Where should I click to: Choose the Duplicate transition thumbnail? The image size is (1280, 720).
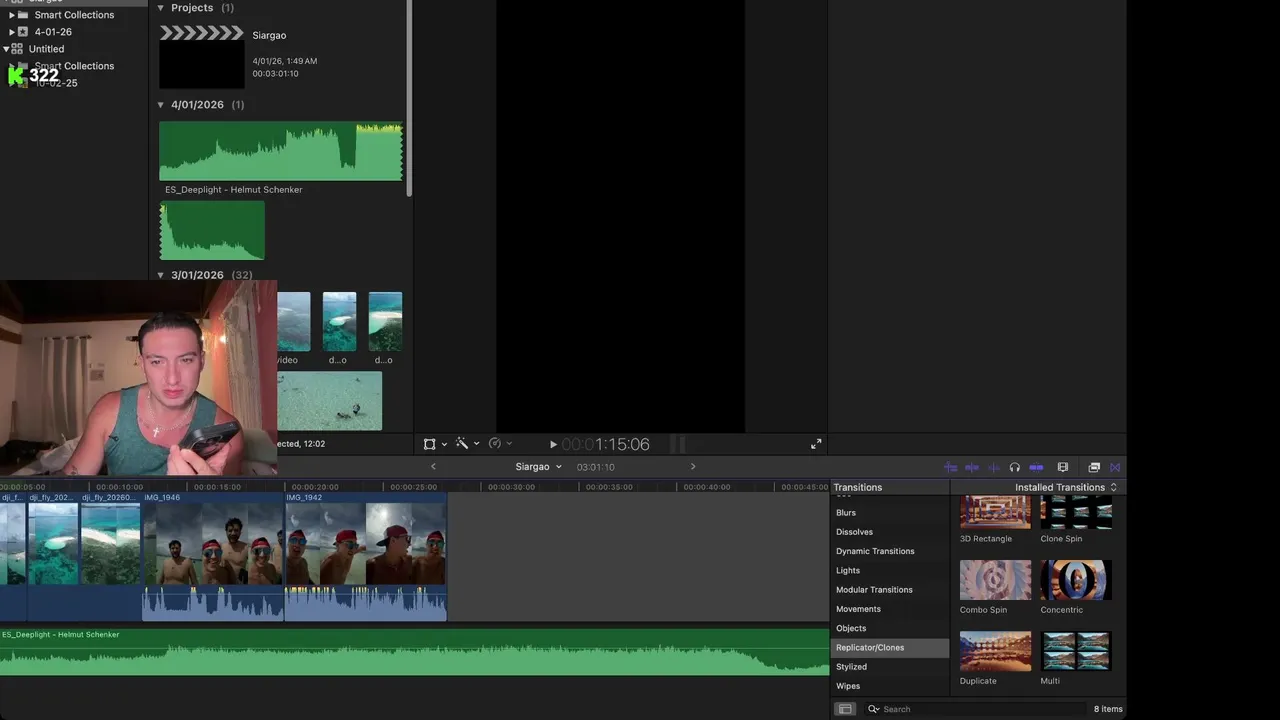[x=995, y=651]
